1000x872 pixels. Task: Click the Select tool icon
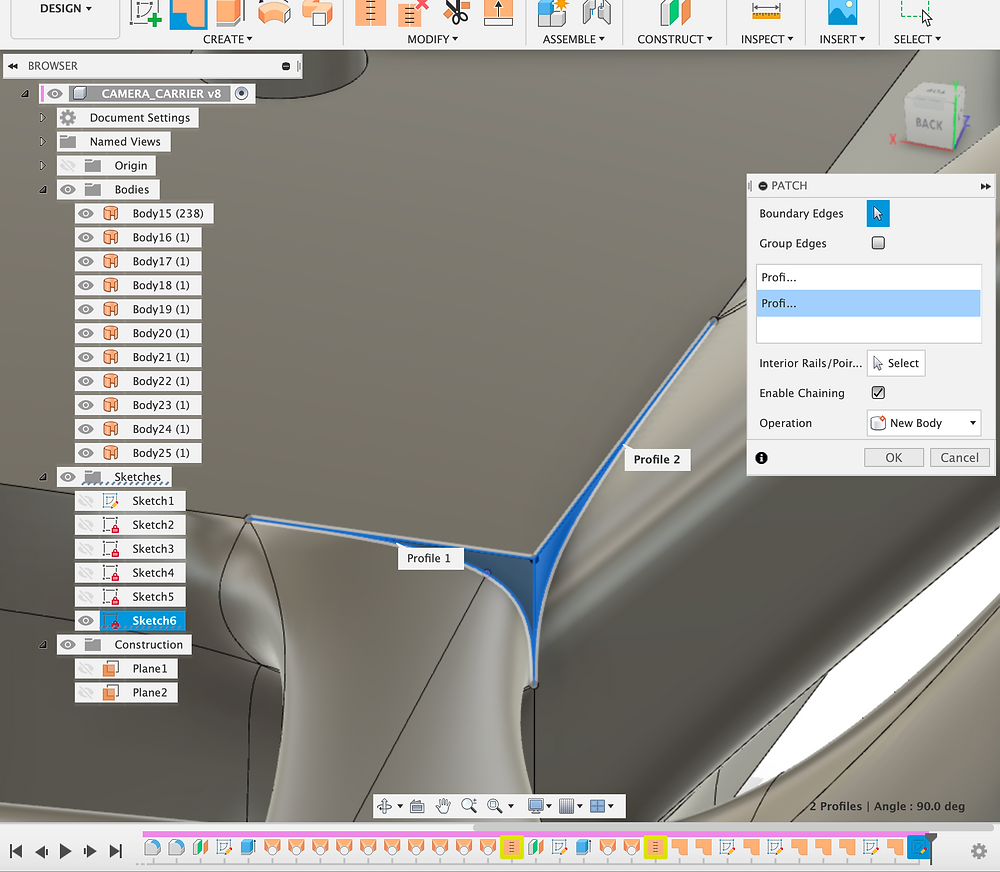click(x=916, y=13)
